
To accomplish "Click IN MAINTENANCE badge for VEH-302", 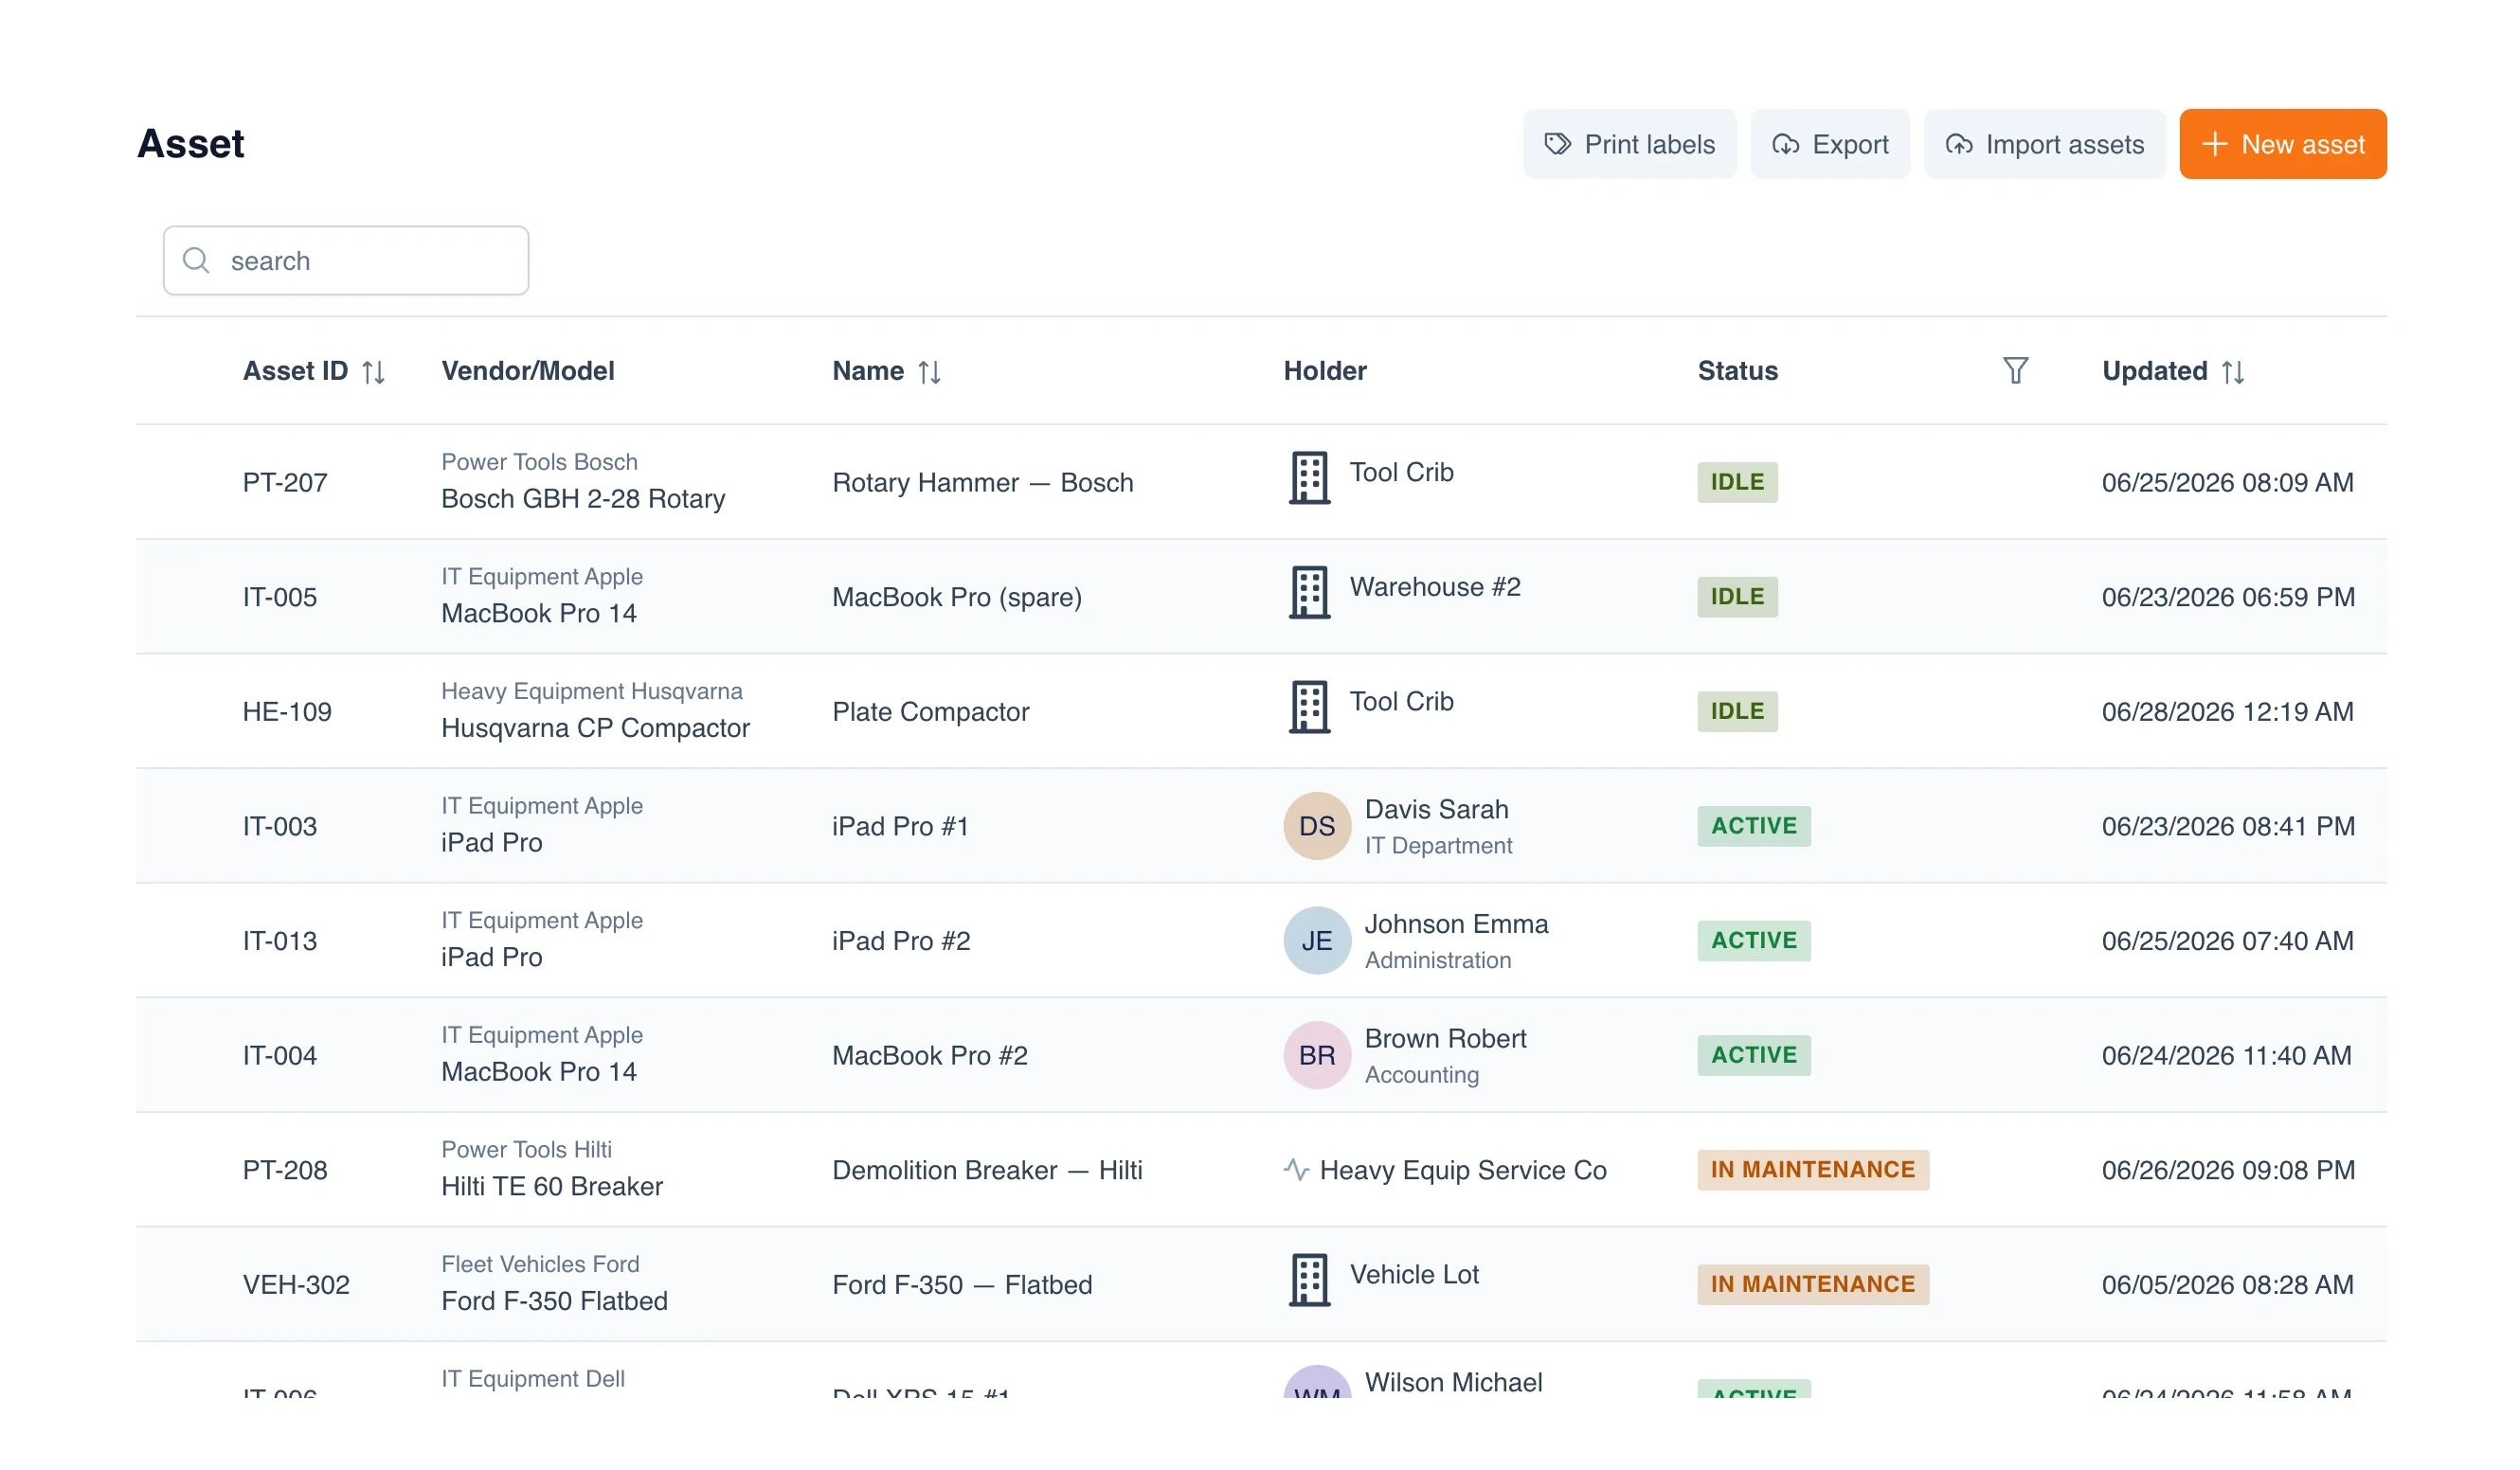I will [x=1813, y=1284].
